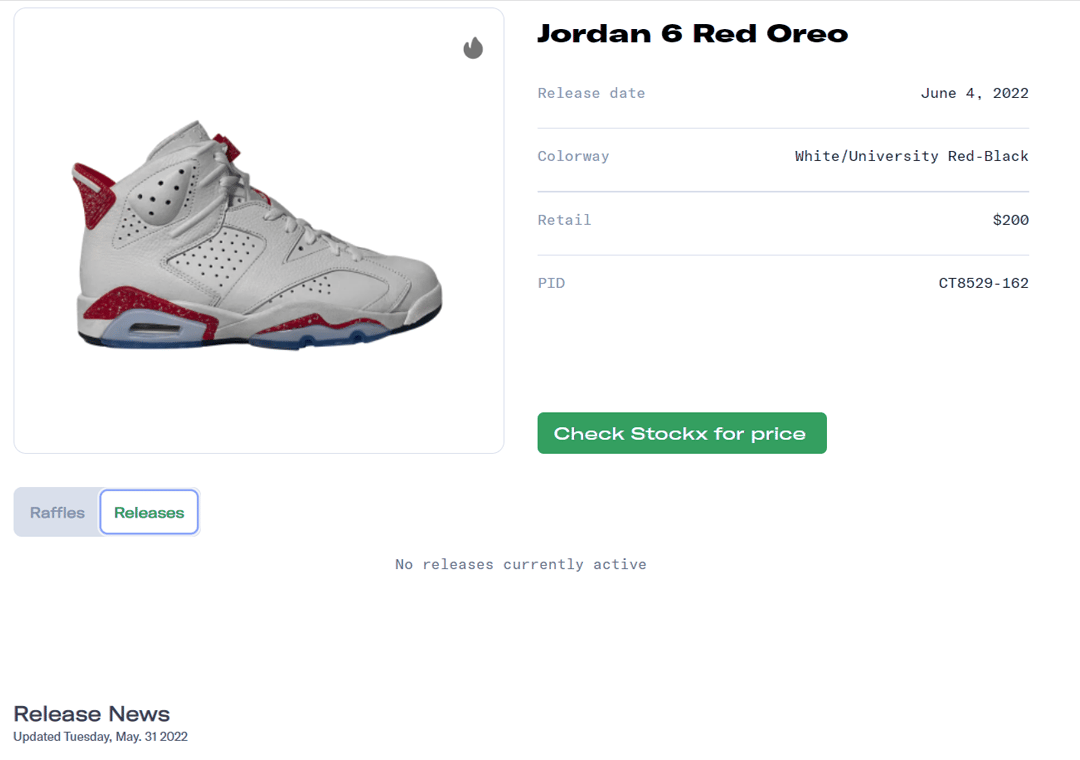Click the Check Stockx for price button
The height and width of the screenshot is (760, 1080).
click(681, 433)
